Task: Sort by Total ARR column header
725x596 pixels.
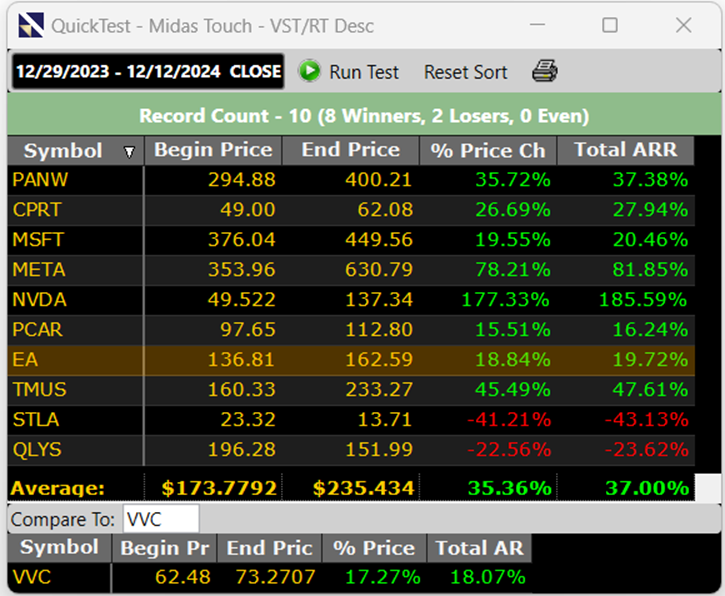Action: pyautogui.click(x=625, y=151)
